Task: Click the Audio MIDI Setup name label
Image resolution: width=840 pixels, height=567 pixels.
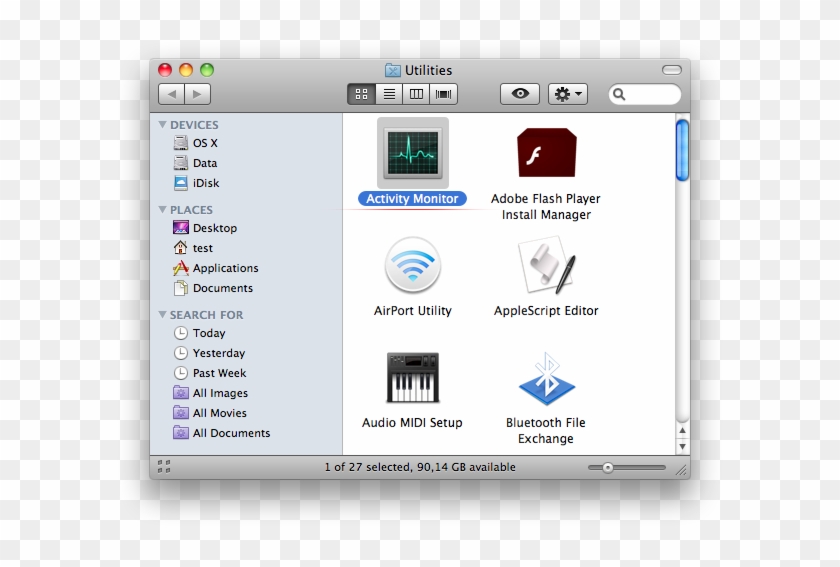Action: click(412, 423)
